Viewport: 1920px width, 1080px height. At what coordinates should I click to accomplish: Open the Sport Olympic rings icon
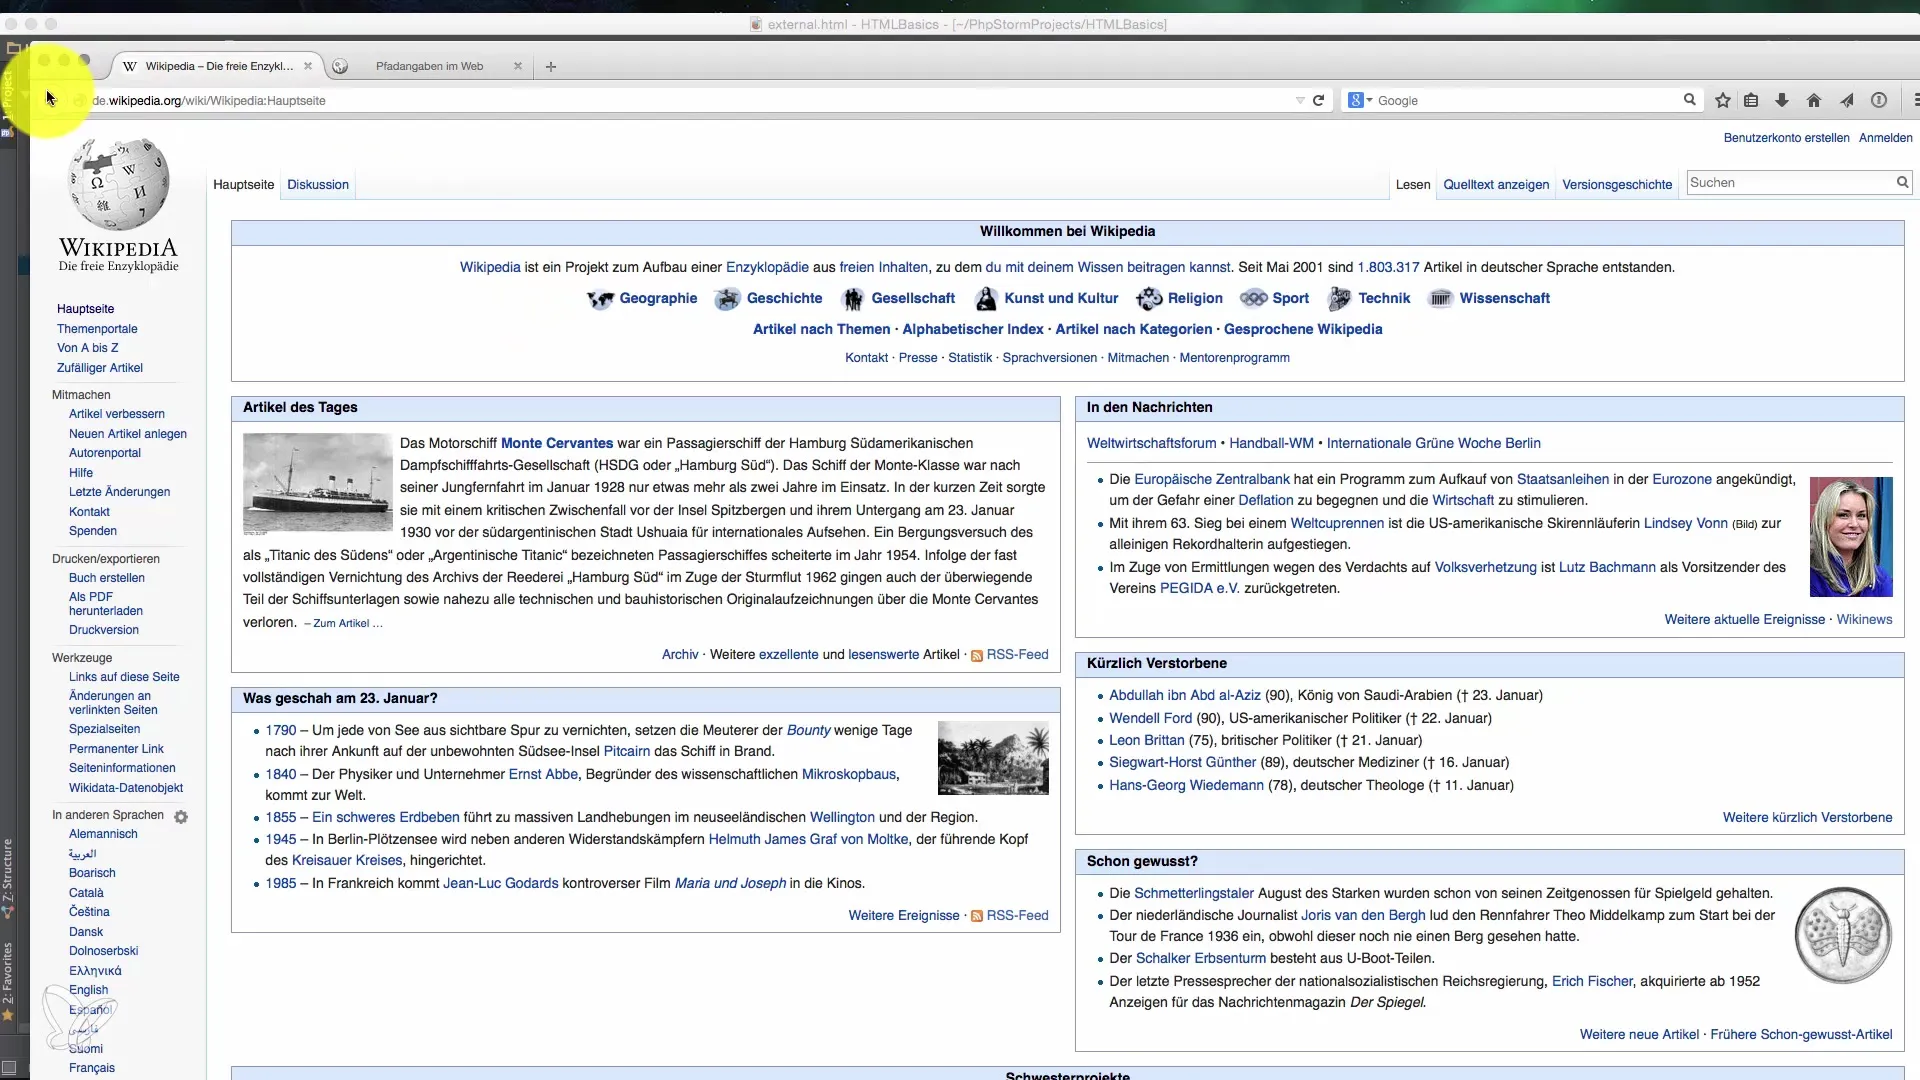pyautogui.click(x=1253, y=298)
